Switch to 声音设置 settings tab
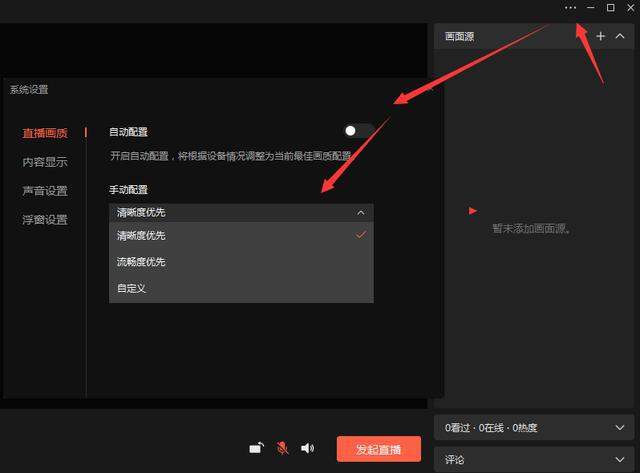The height and width of the screenshot is (473, 640). (45, 191)
